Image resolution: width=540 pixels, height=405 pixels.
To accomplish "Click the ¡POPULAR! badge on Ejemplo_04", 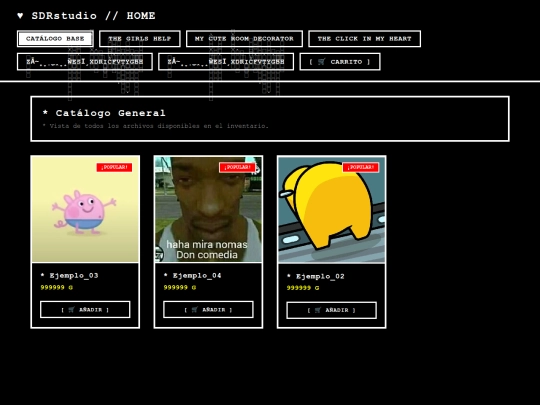I will pyautogui.click(x=237, y=167).
